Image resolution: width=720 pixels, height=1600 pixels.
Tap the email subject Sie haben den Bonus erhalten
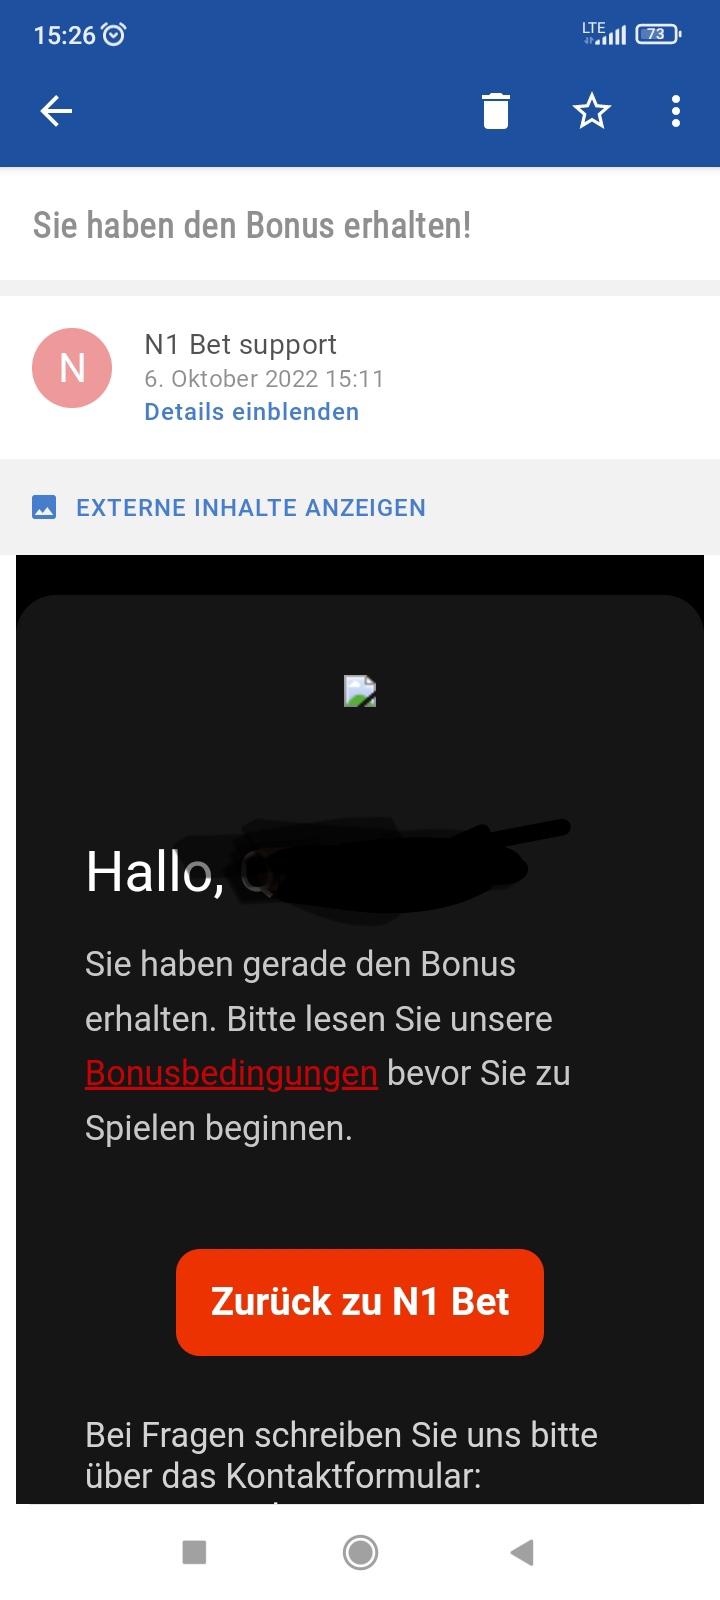coord(252,225)
